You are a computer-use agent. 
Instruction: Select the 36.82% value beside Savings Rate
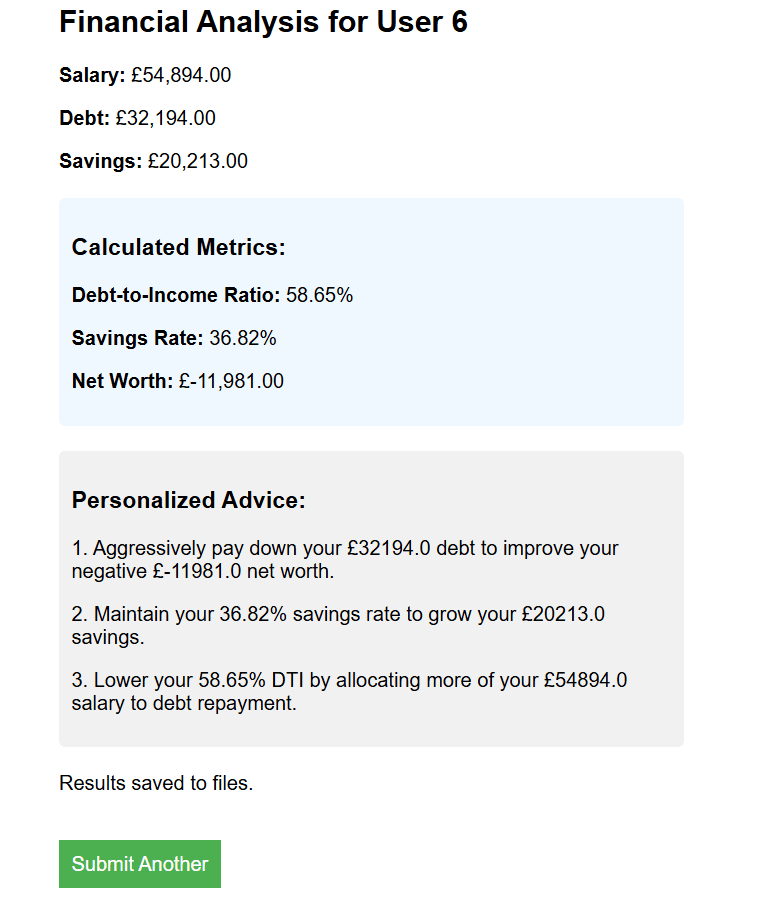pyautogui.click(x=242, y=338)
